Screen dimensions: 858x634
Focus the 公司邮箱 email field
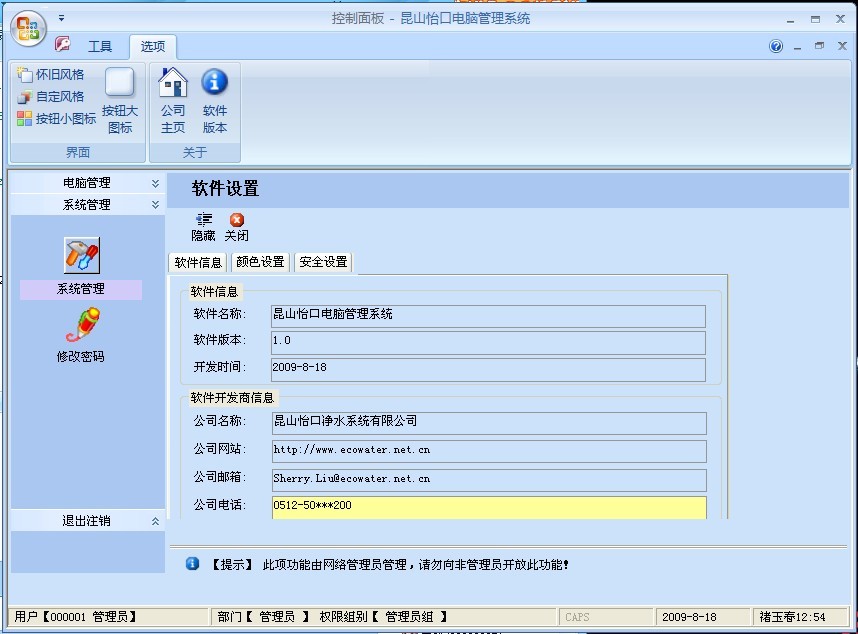click(489, 480)
